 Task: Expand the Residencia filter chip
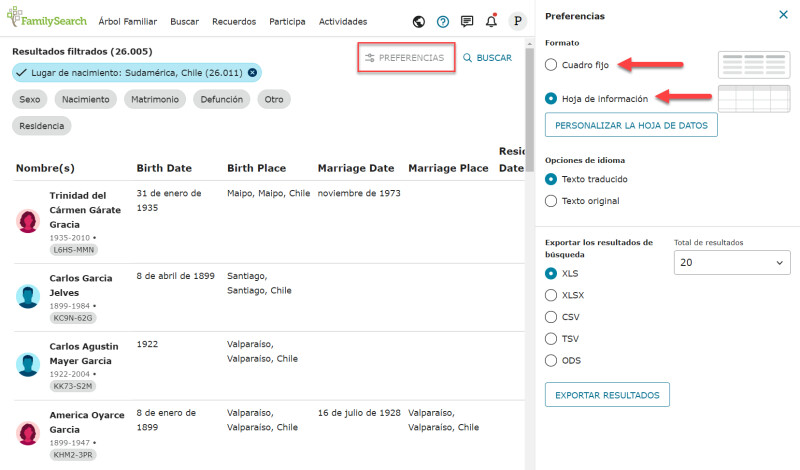point(42,126)
